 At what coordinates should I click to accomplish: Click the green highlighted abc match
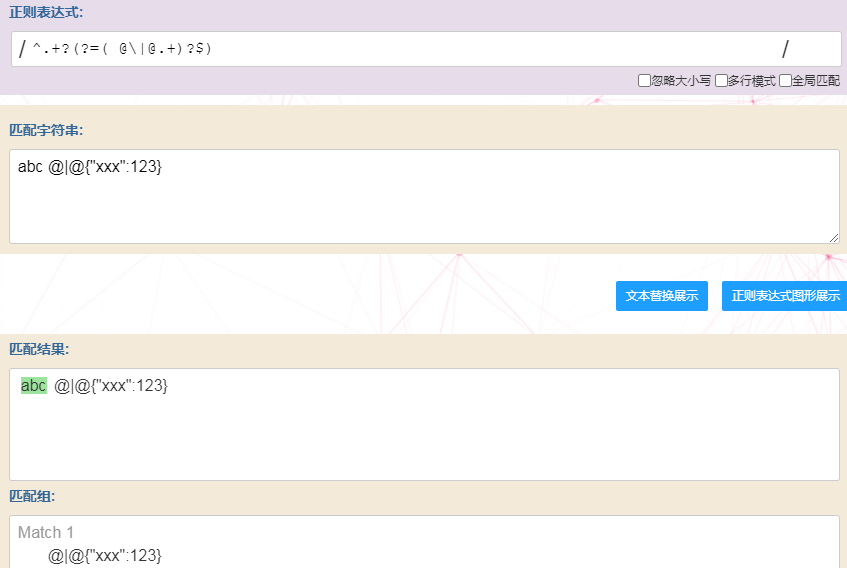tap(34, 385)
